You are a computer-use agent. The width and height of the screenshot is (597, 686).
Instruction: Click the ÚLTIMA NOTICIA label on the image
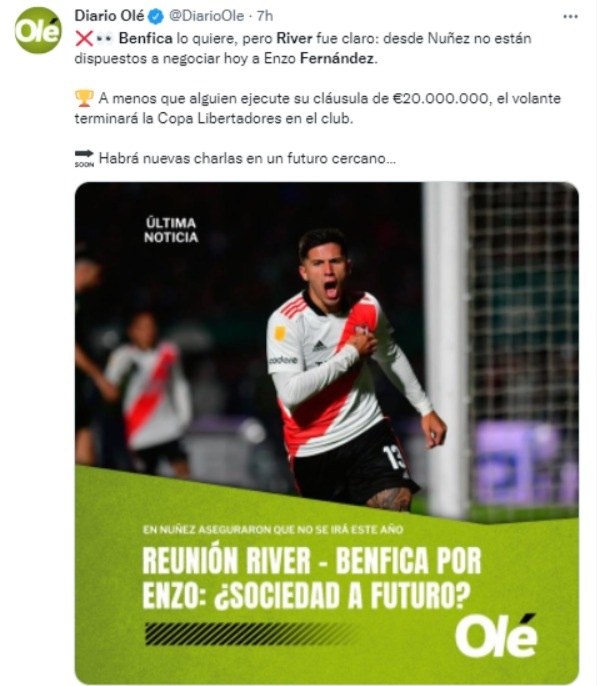pos(171,230)
